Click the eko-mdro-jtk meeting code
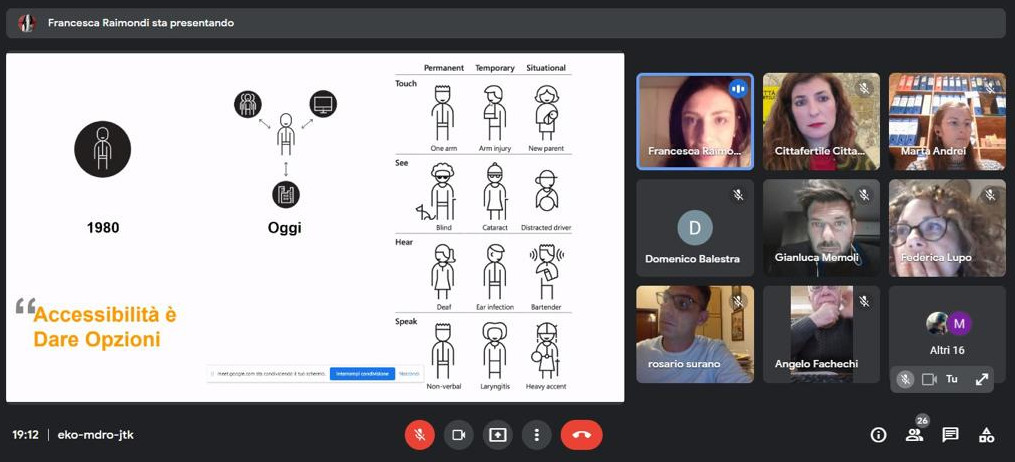 click(x=95, y=435)
